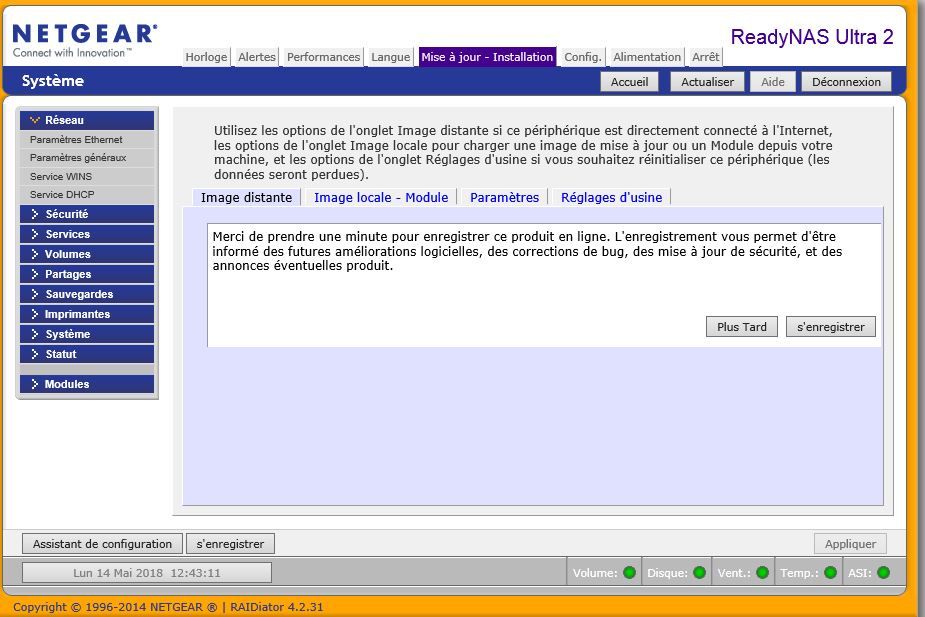The width and height of the screenshot is (925, 617).
Task: Click the Déconnexion button
Action: [x=846, y=82]
